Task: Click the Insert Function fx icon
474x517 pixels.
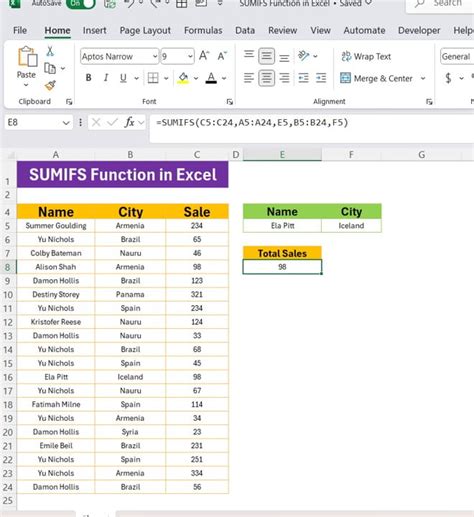Action: [129, 123]
